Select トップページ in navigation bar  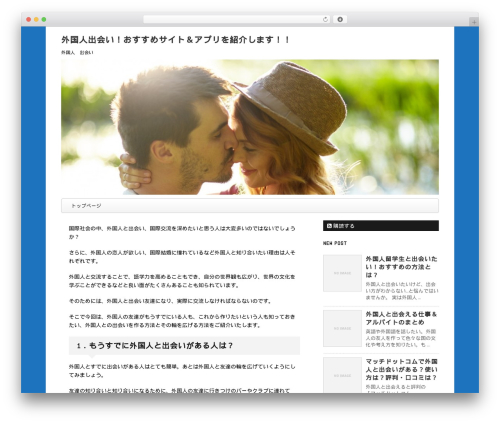(86, 206)
